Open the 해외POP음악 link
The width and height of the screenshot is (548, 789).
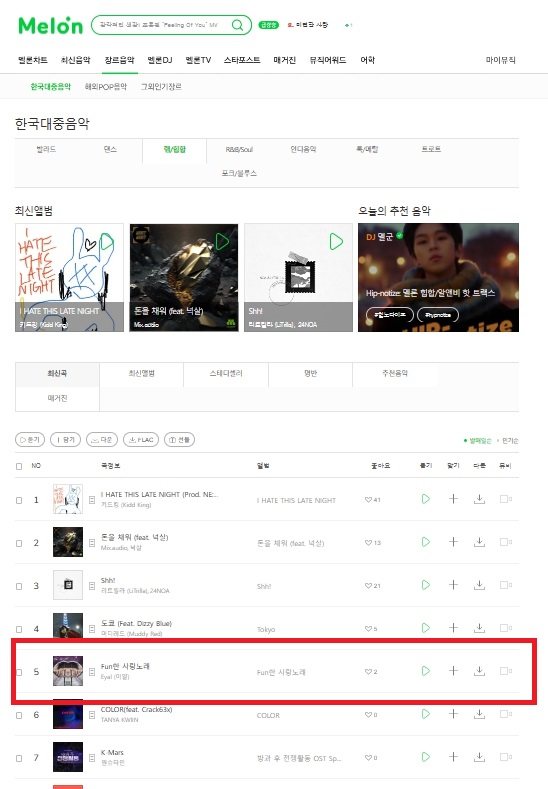coord(106,87)
